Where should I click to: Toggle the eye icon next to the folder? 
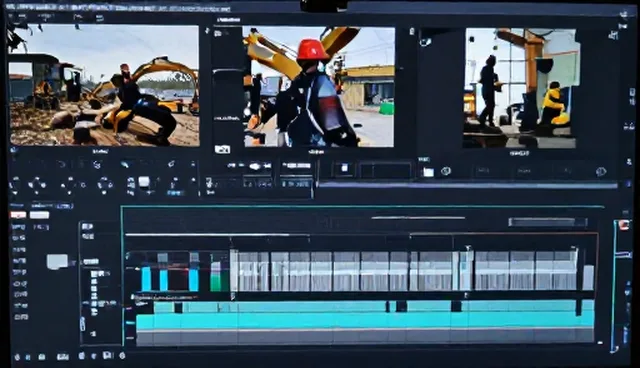click(446, 171)
